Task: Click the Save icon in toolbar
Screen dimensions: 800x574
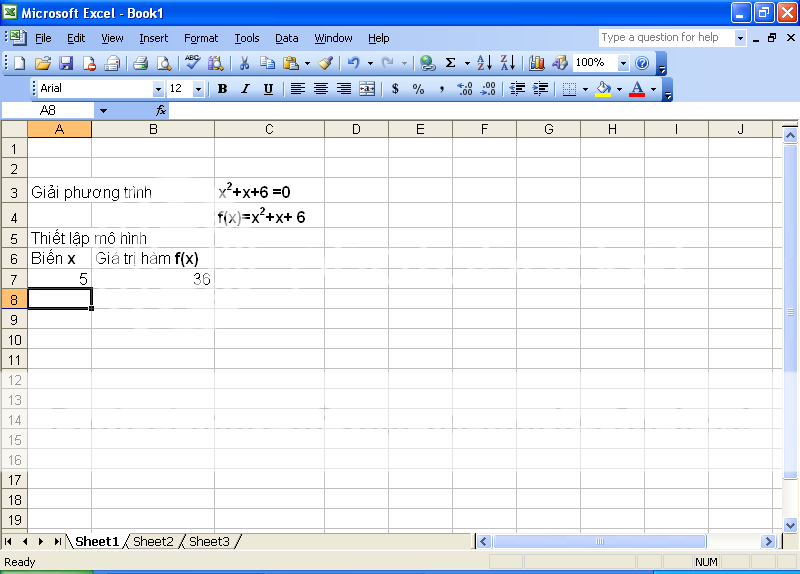Action: click(66, 63)
